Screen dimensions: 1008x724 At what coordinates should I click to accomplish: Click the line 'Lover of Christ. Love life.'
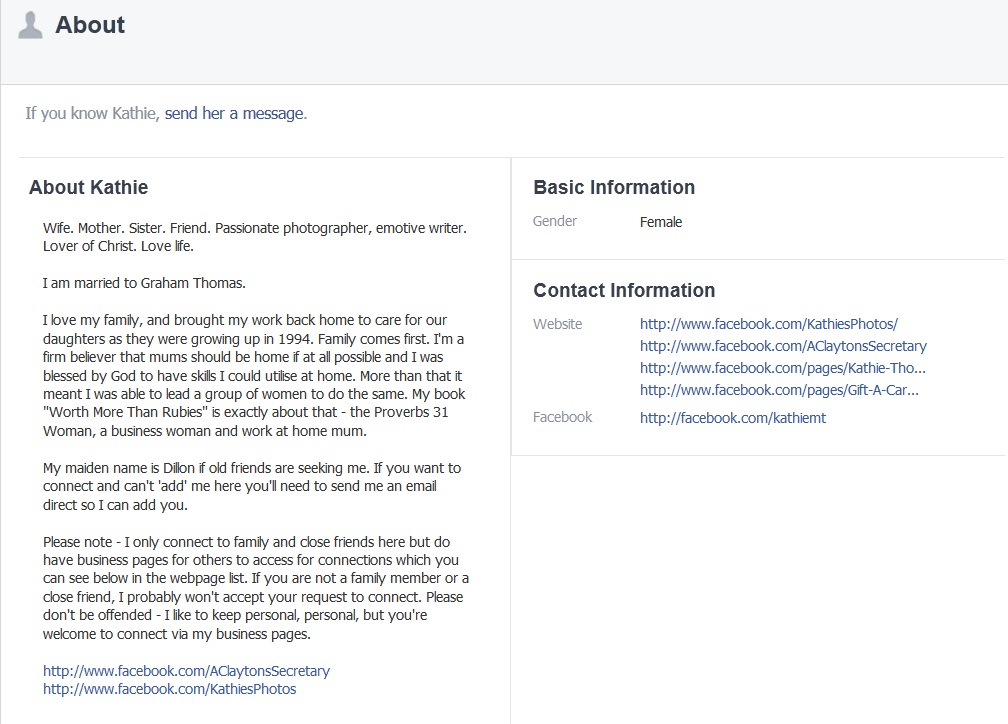pos(118,246)
